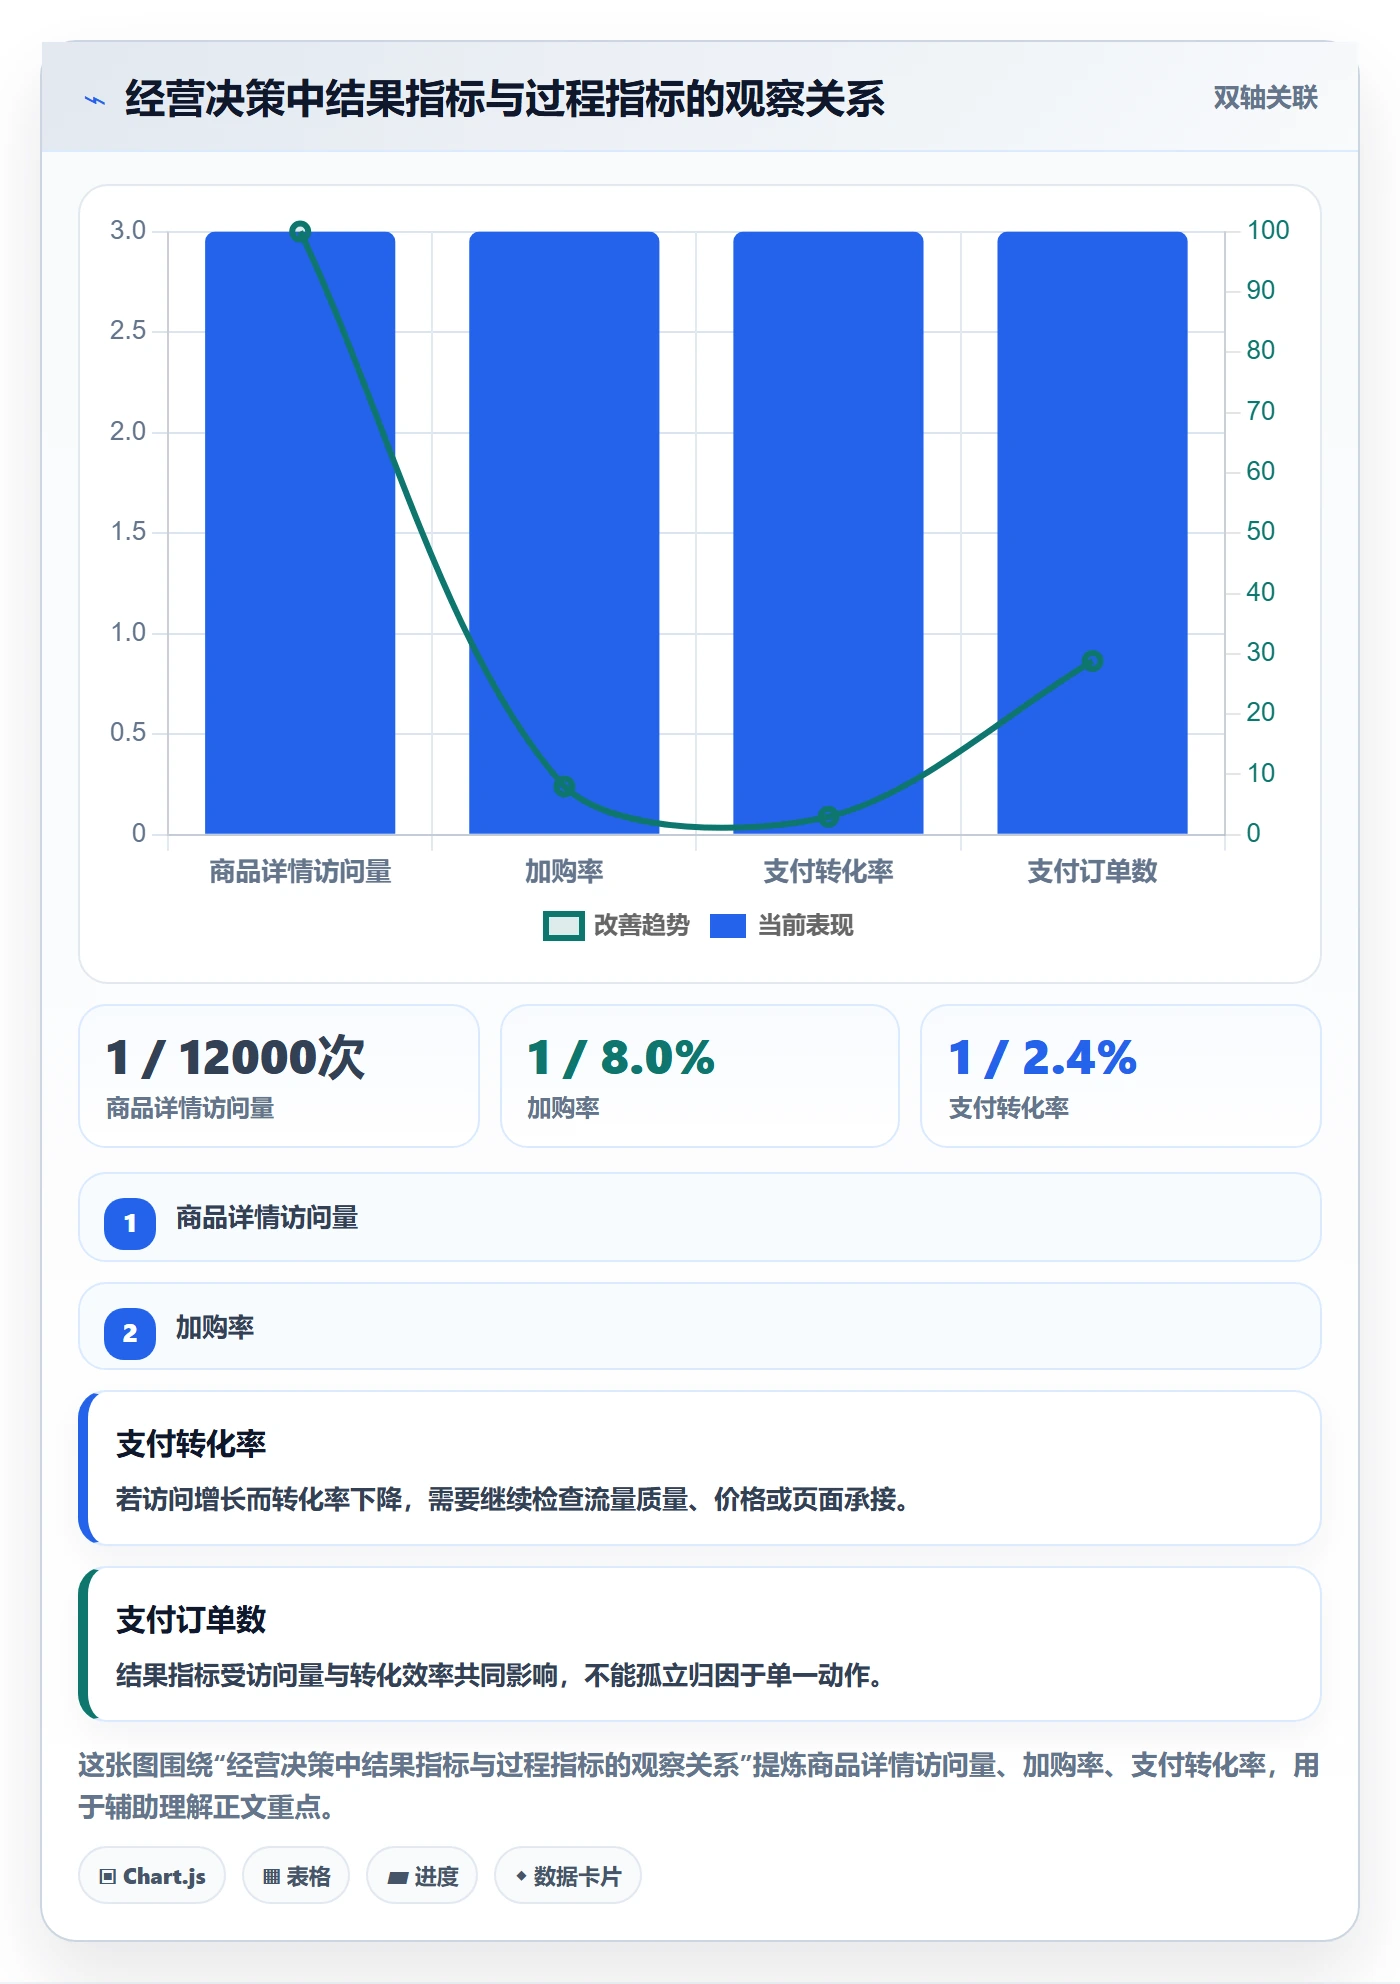Click the 支付订单数 note card heading
1400x1984 pixels.
[191, 1620]
